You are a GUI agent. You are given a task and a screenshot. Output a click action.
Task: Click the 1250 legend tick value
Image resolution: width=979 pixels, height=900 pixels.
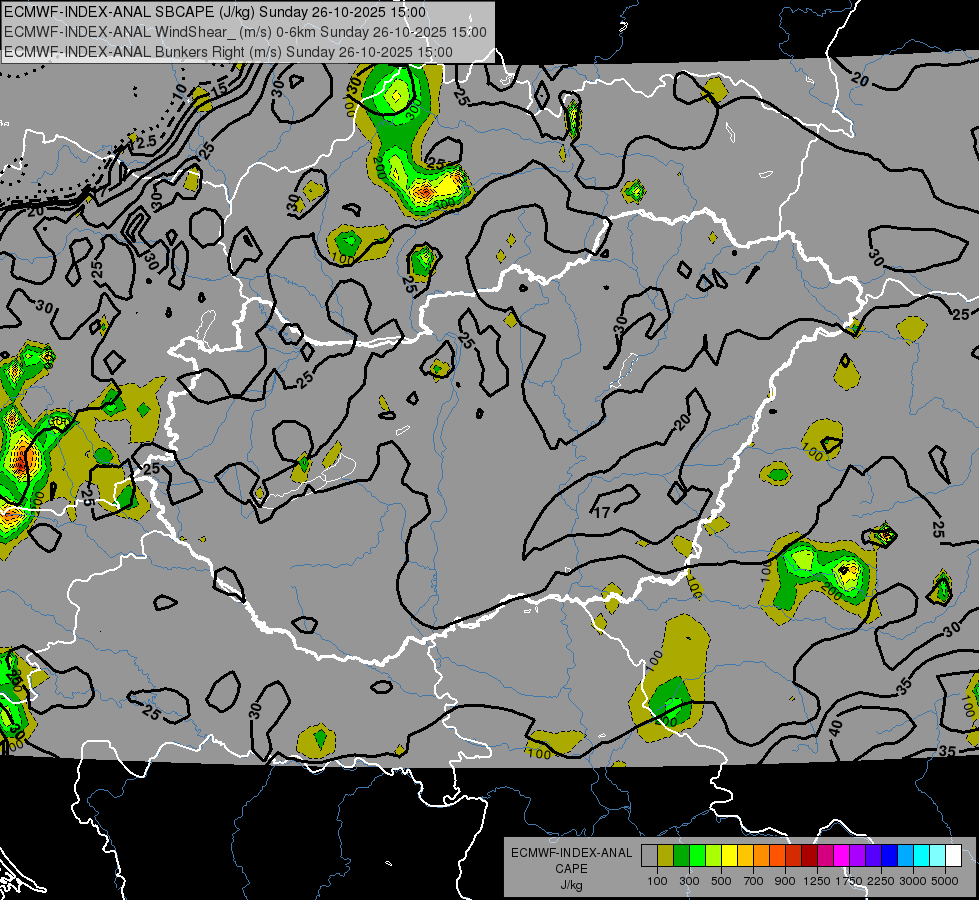[817, 881]
